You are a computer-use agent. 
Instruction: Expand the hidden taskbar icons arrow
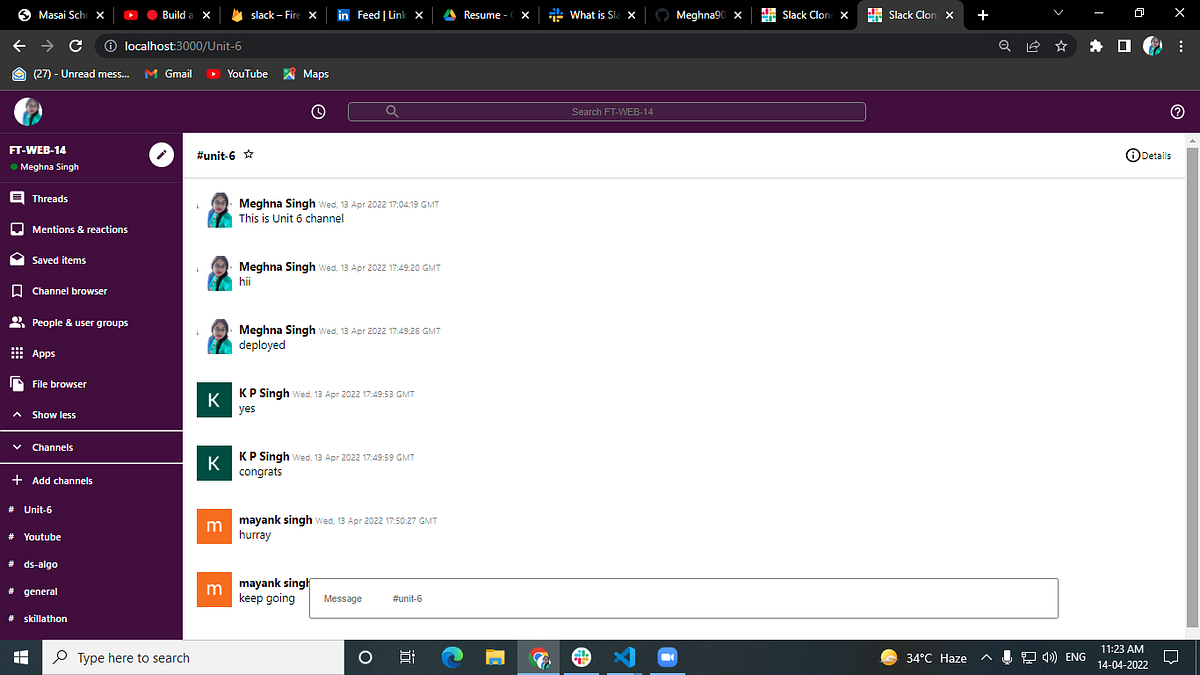tap(986, 657)
